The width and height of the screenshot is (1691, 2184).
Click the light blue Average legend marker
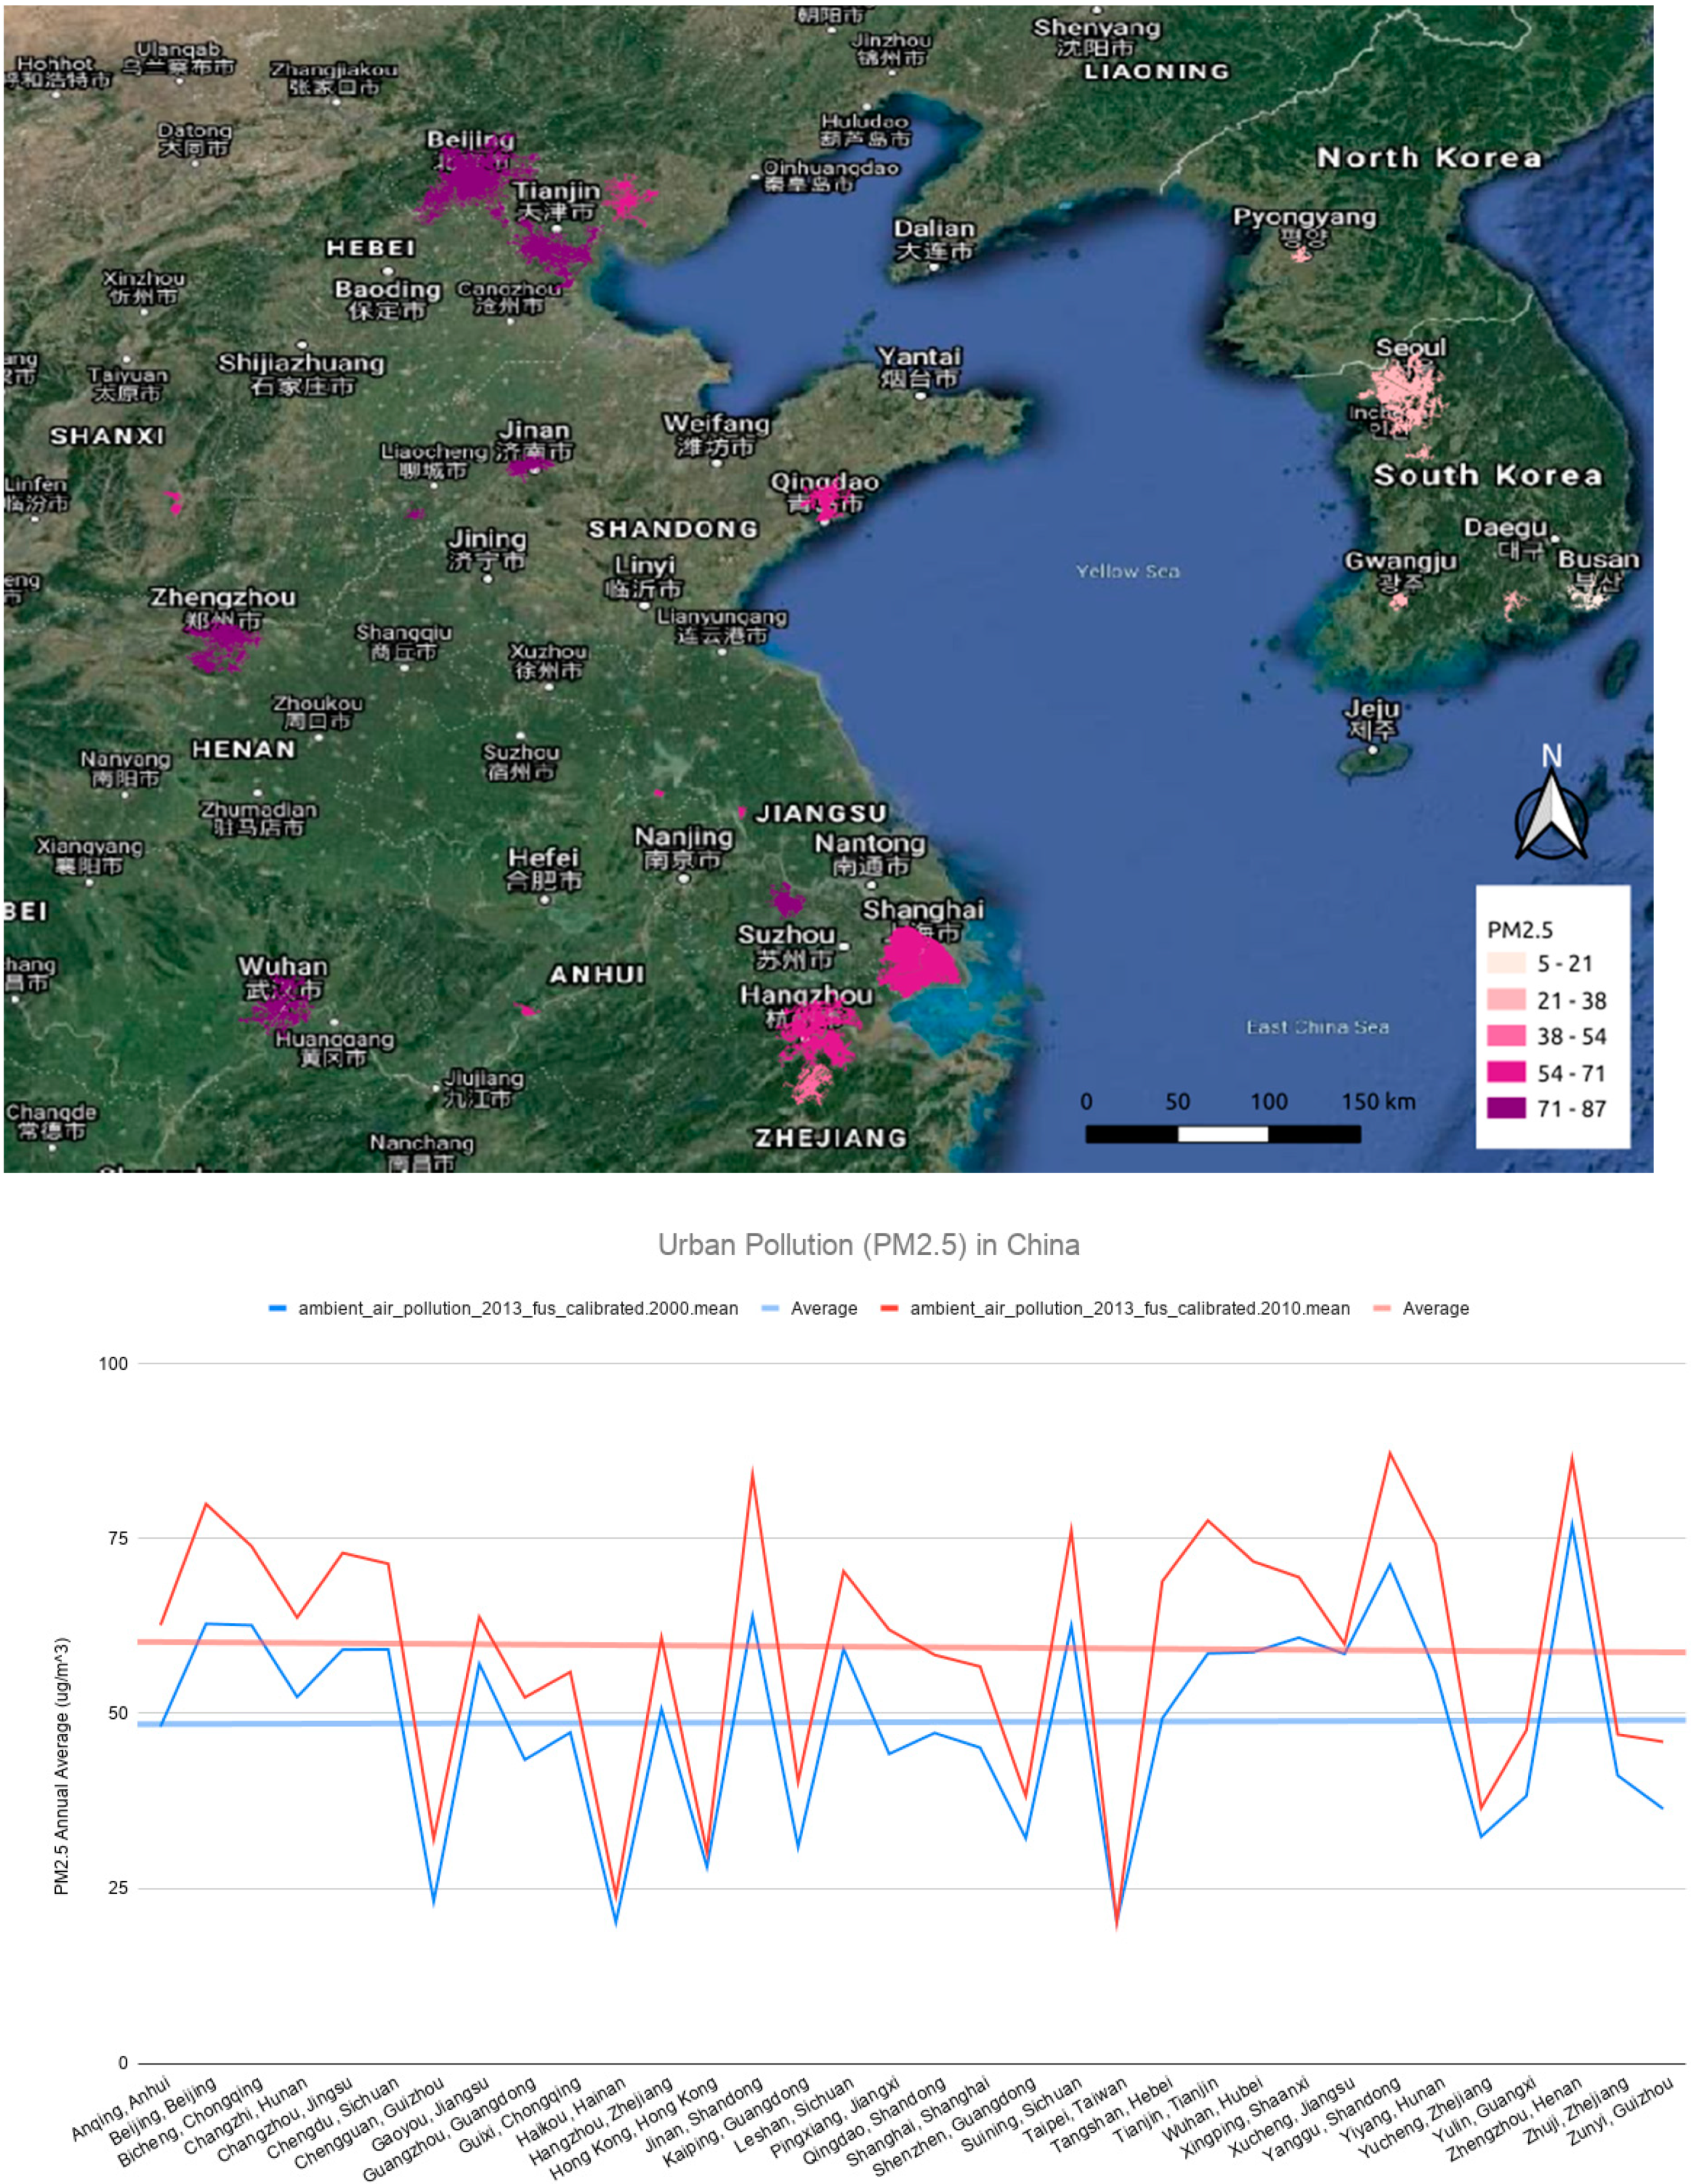pyautogui.click(x=770, y=1308)
